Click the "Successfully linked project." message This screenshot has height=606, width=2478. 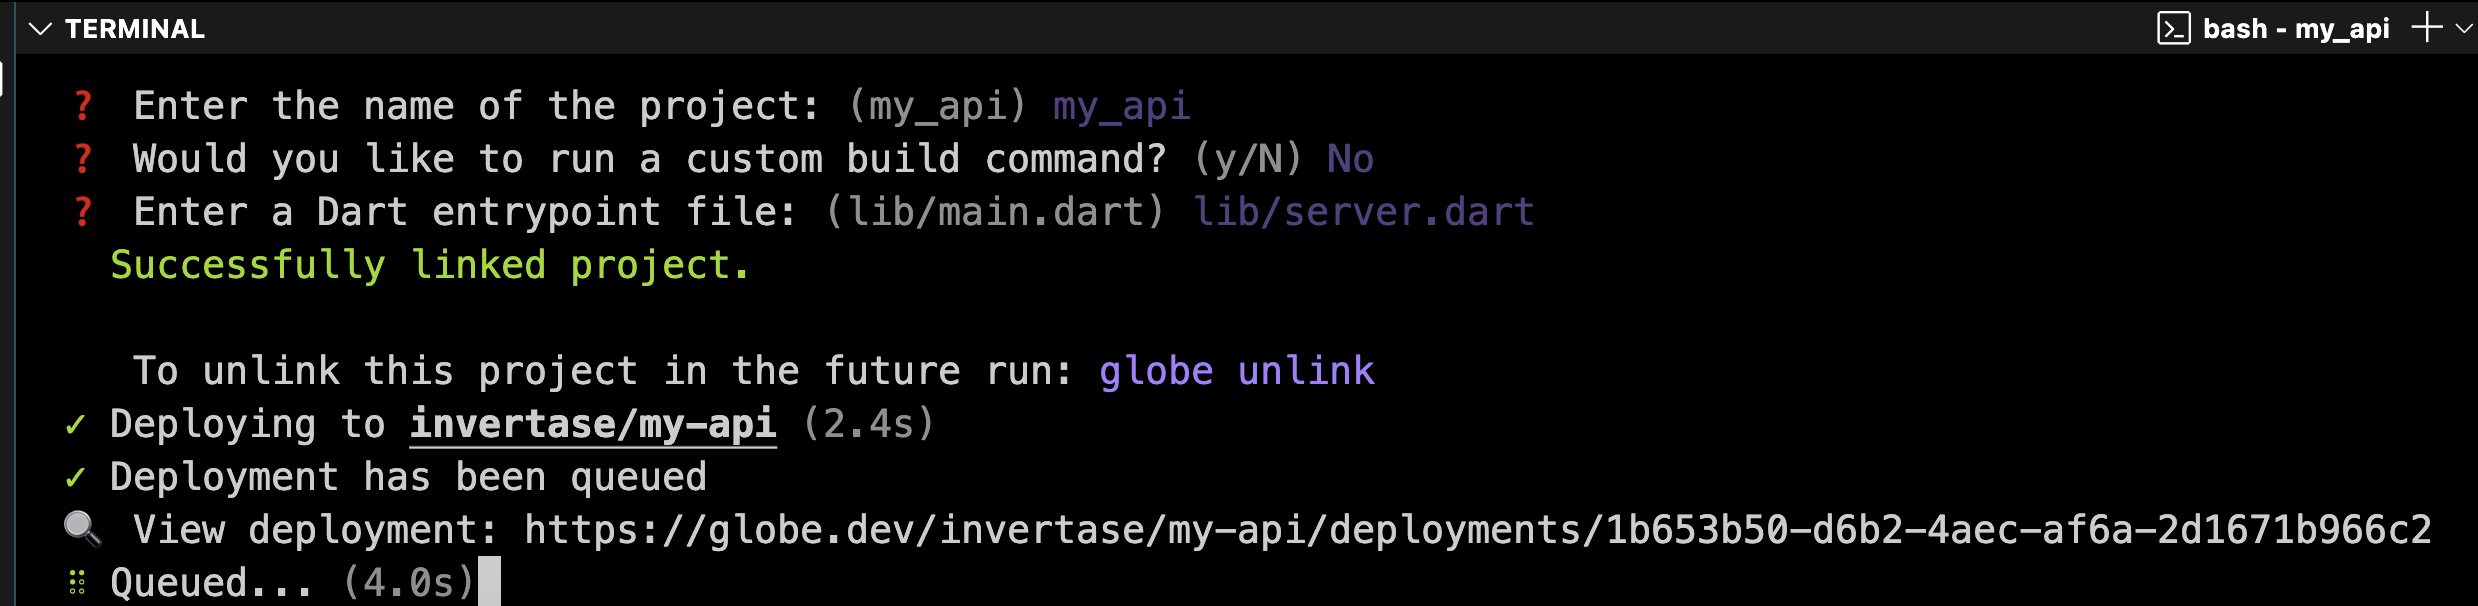coord(429,265)
